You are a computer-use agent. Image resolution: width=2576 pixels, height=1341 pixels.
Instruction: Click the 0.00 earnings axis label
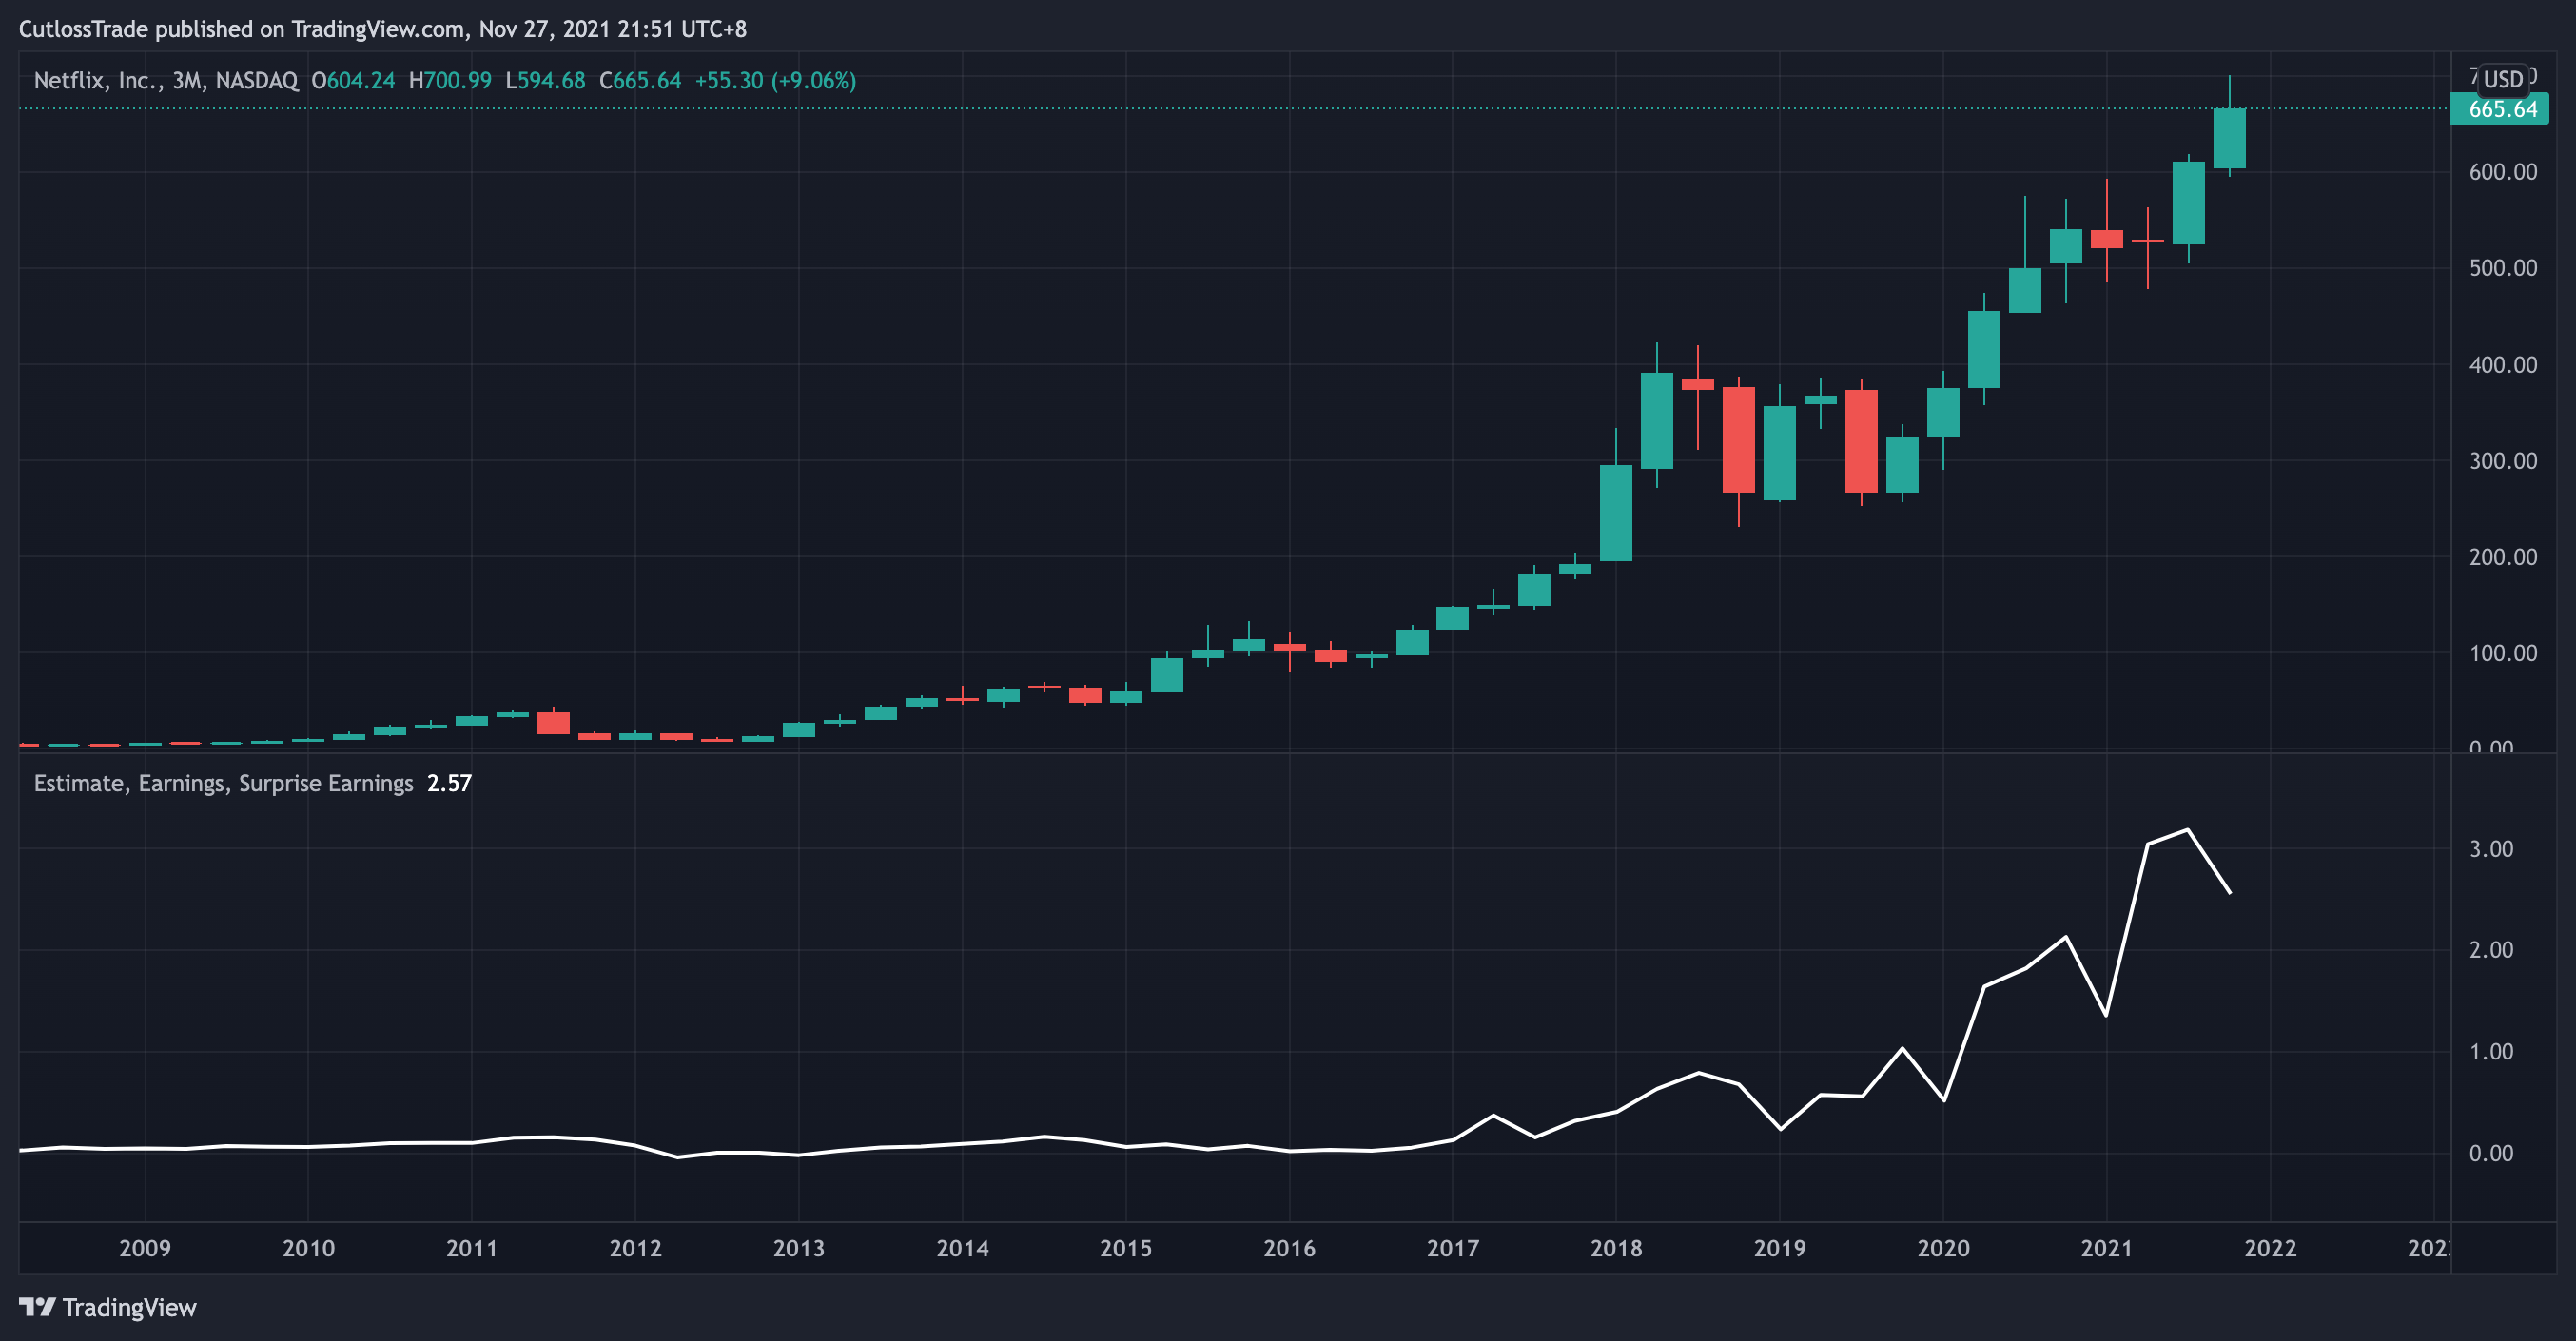pos(2491,1154)
